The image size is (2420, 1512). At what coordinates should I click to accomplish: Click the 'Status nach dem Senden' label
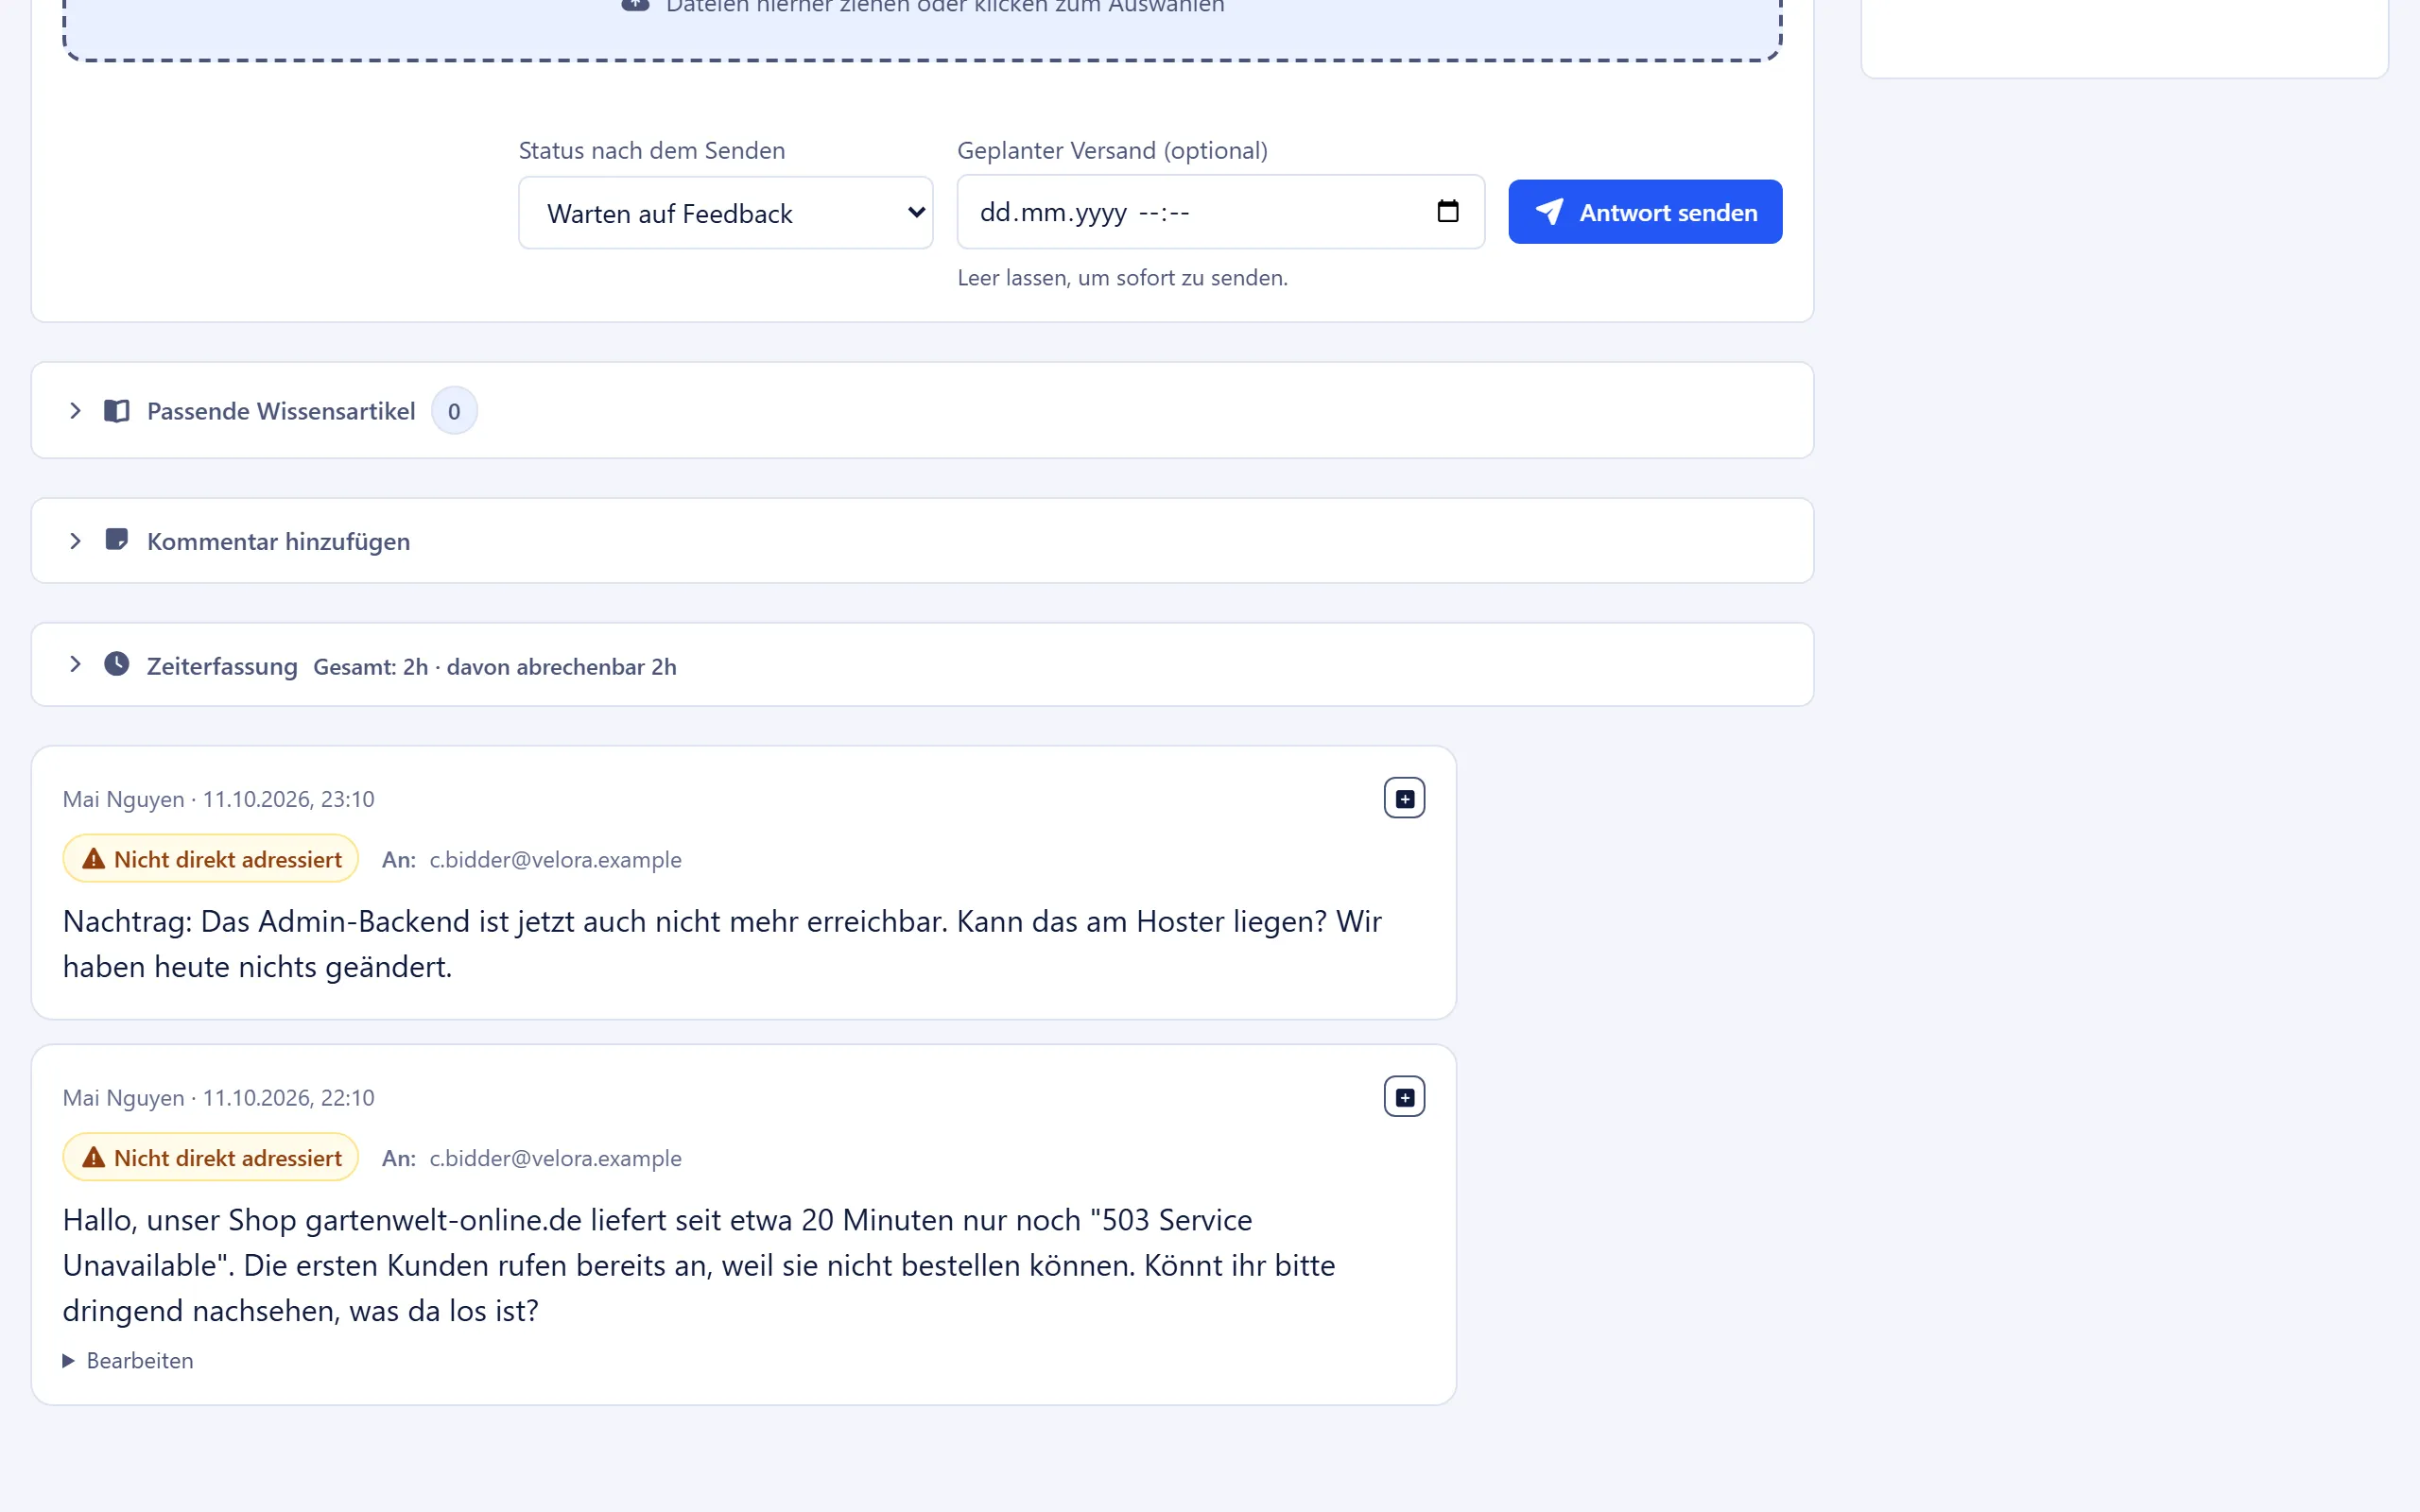pyautogui.click(x=652, y=150)
